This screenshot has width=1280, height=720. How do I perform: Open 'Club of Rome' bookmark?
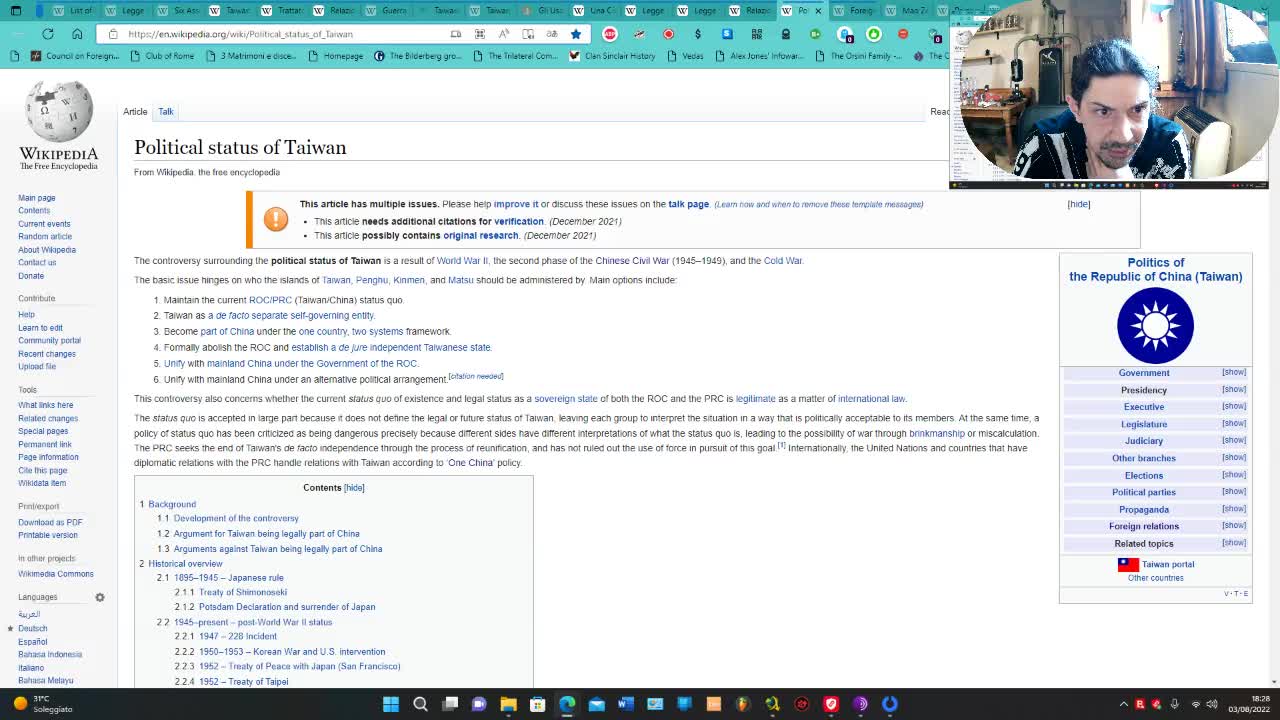tap(162, 56)
